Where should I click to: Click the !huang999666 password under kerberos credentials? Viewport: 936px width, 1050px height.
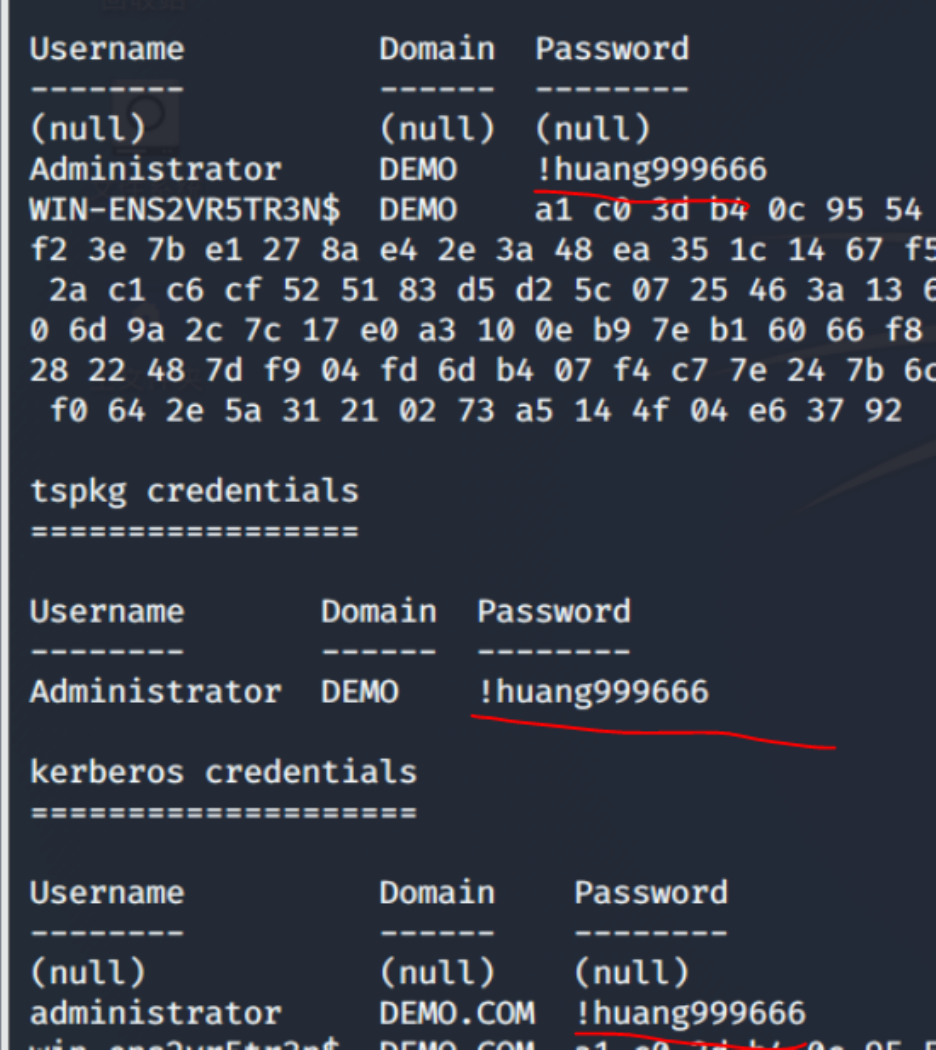tap(690, 1013)
